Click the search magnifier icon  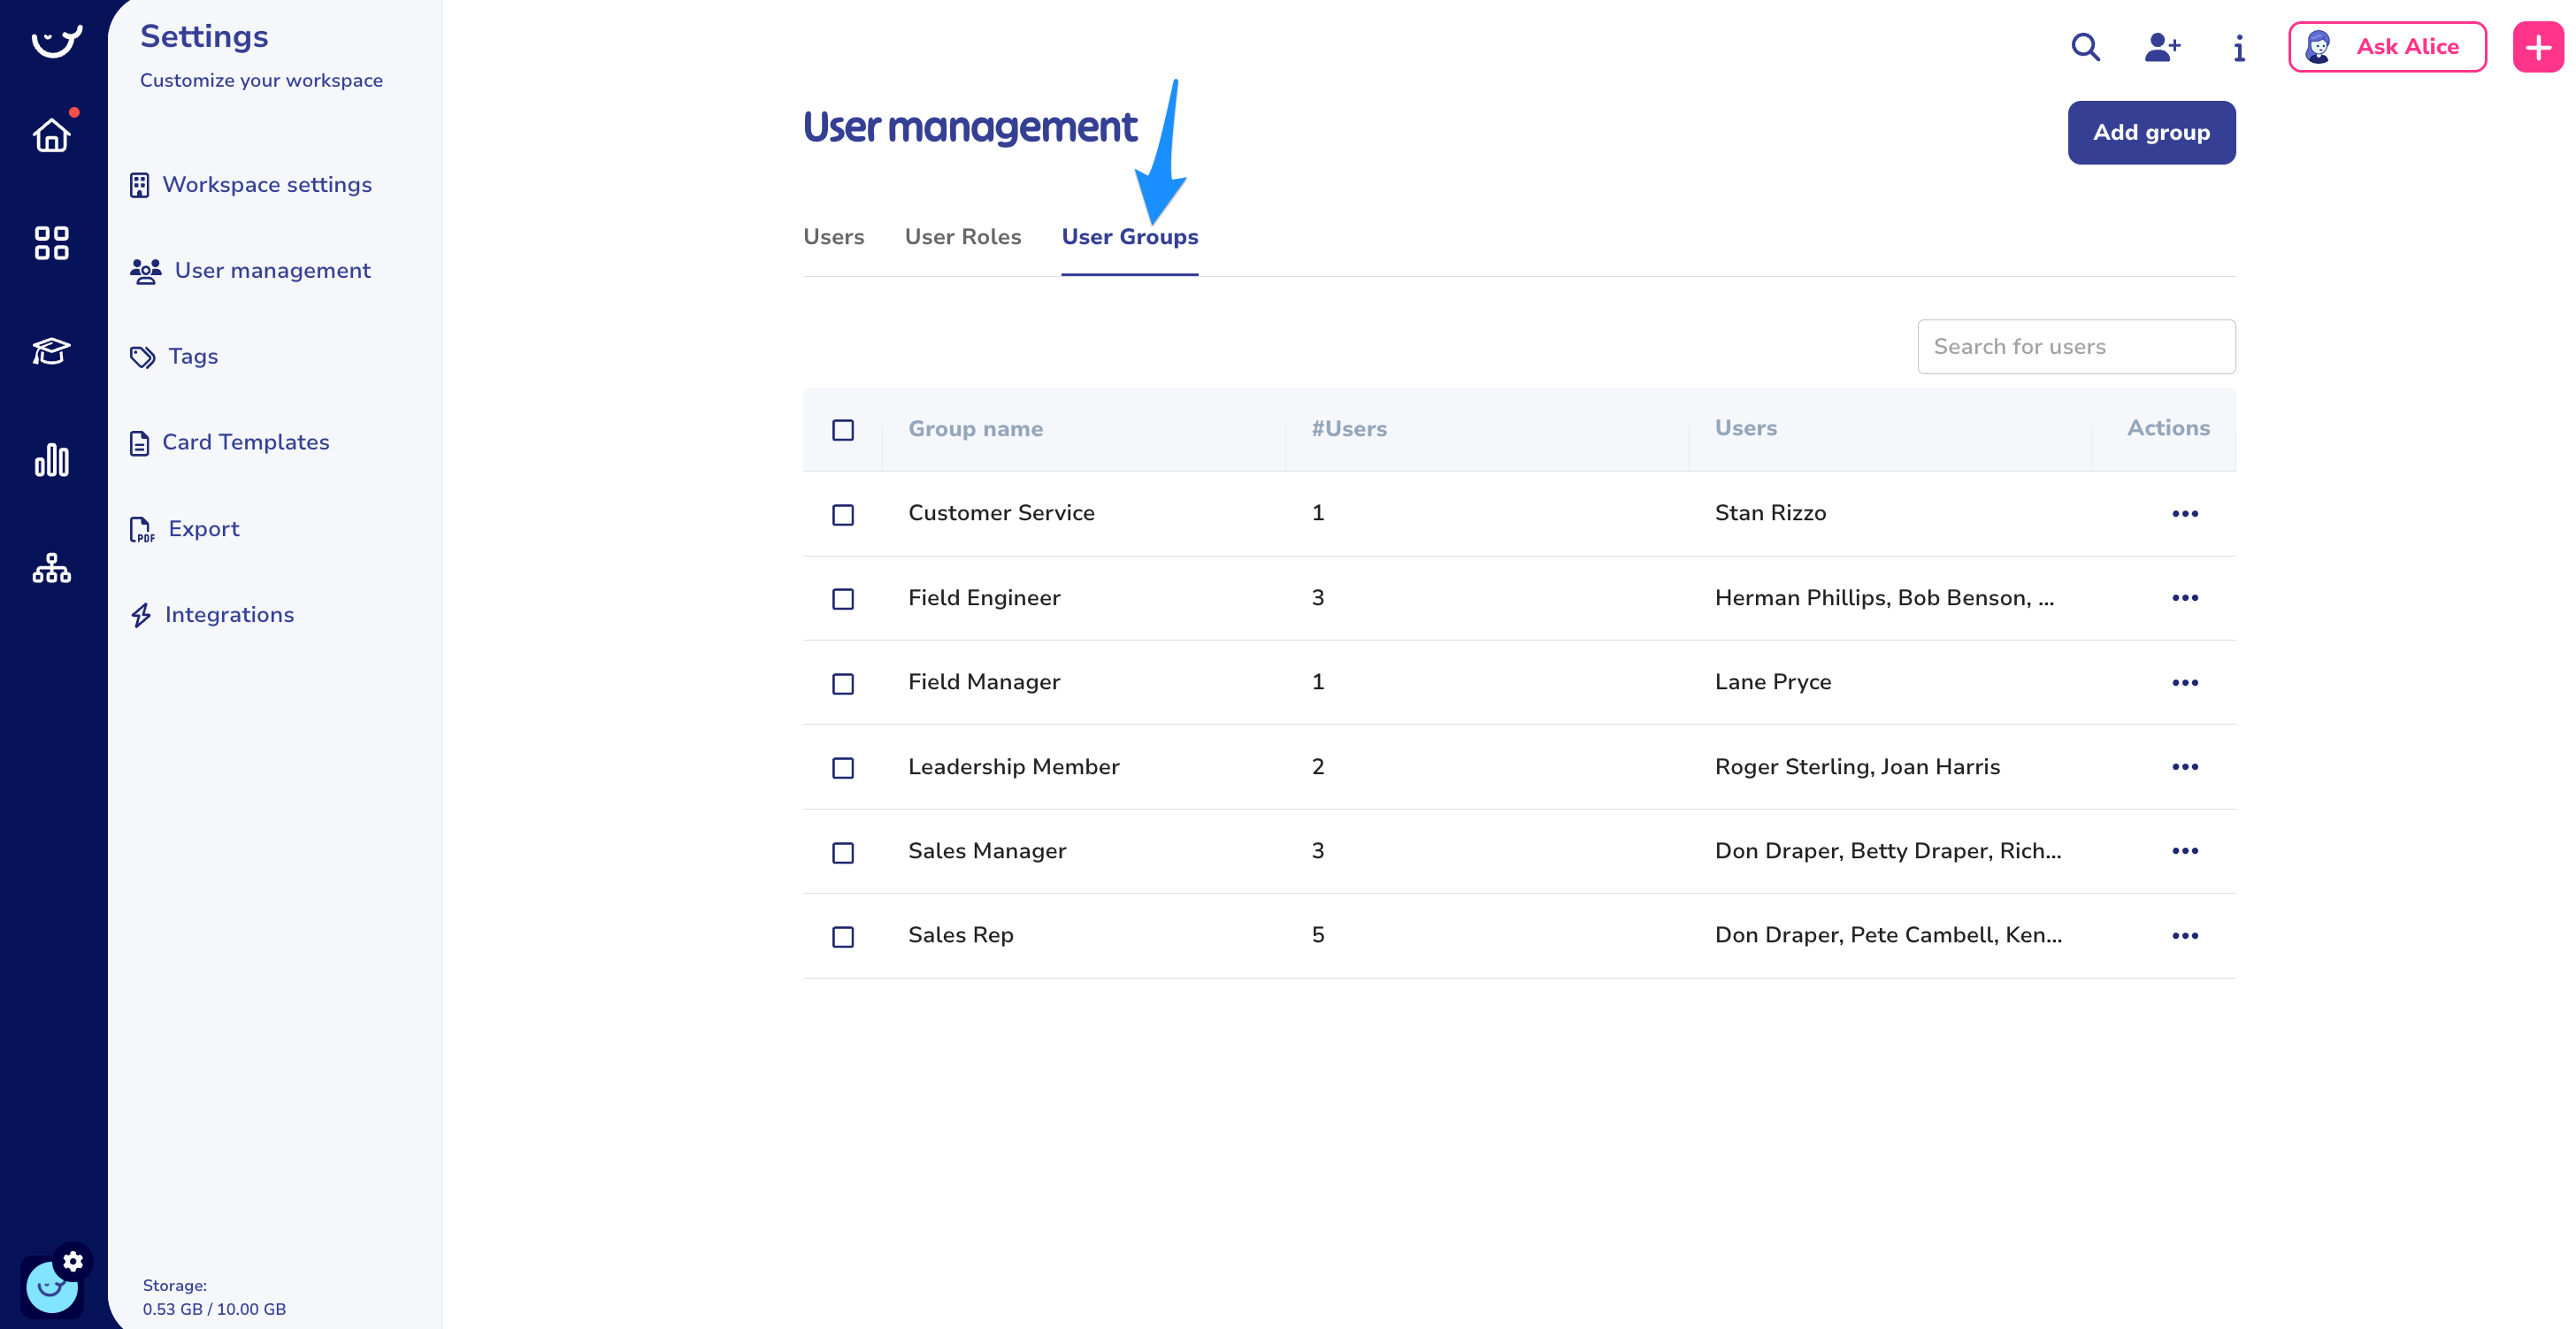point(2085,47)
